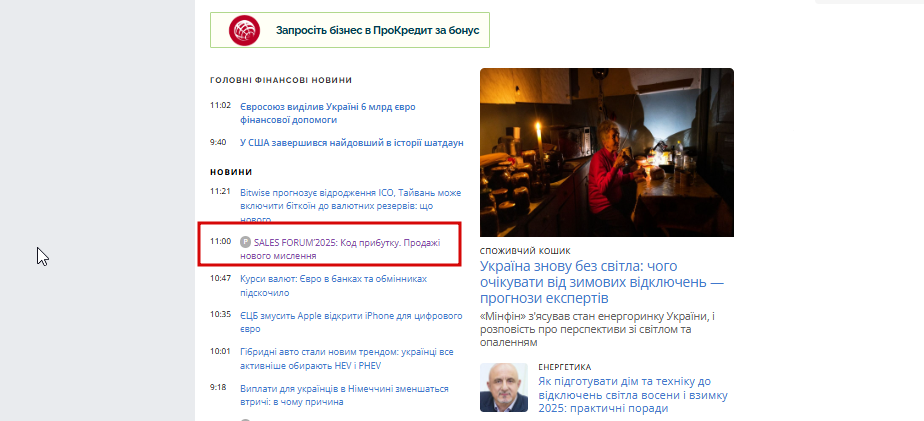
Task: Click the ProCredit globe logo icon
Action: pos(245,30)
